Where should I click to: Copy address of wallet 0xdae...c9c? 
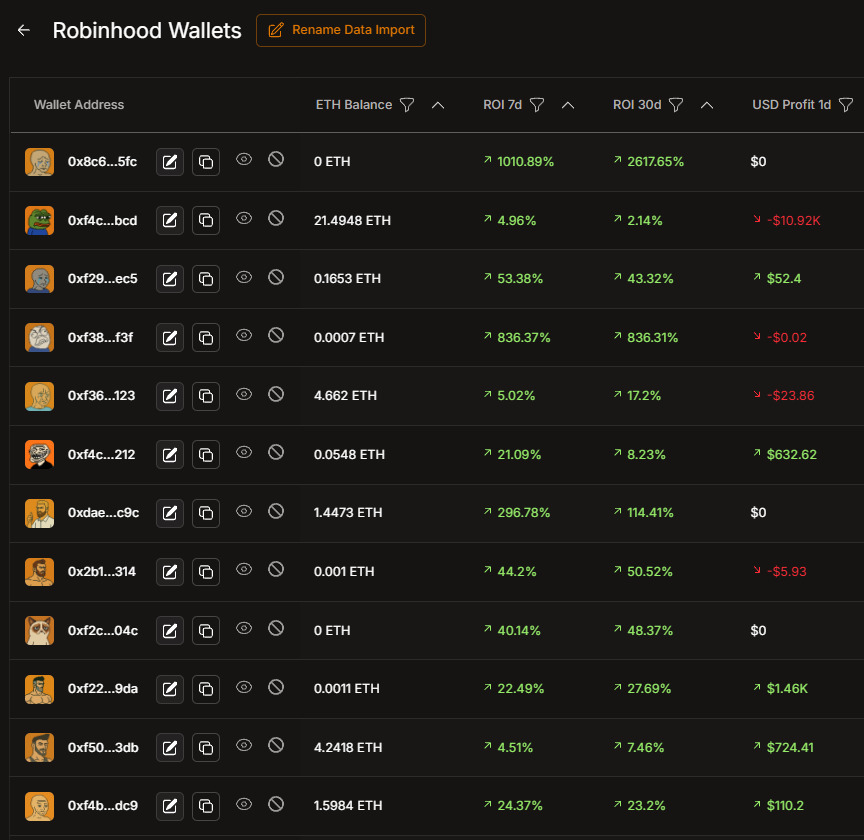click(206, 513)
